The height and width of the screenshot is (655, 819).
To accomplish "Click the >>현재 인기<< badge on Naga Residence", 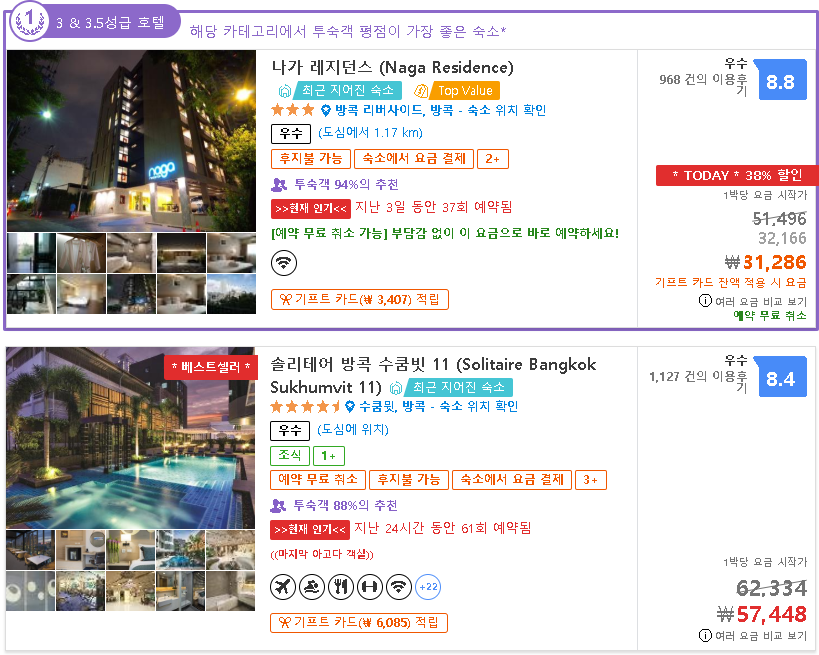I will tap(311, 209).
